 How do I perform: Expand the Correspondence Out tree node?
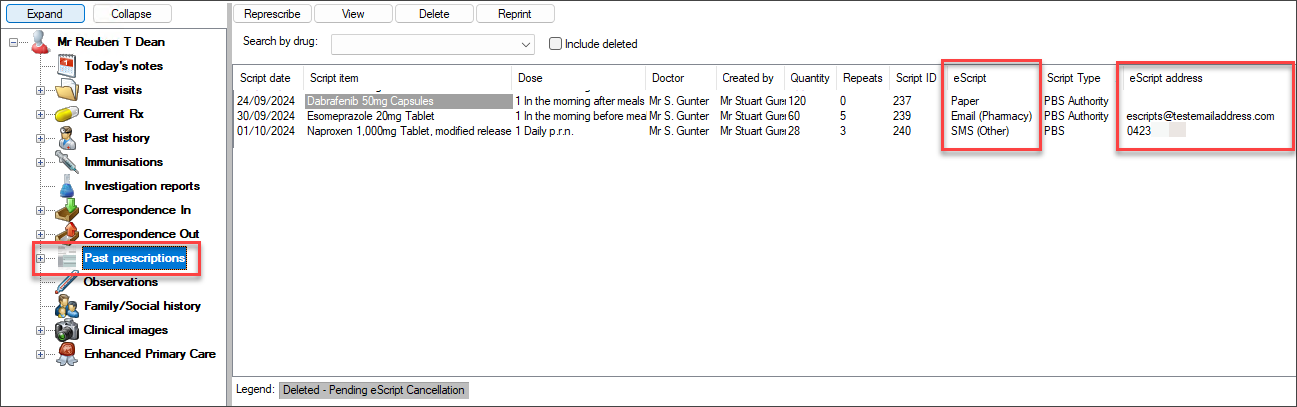(x=41, y=234)
